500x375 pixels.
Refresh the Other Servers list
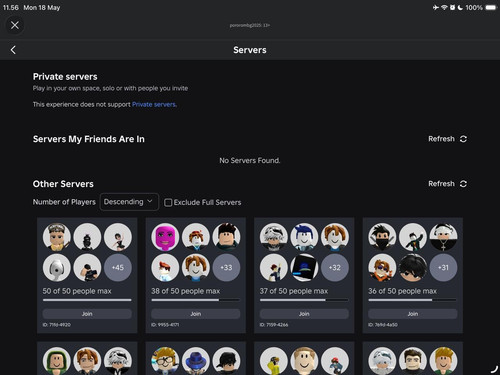pyautogui.click(x=447, y=184)
